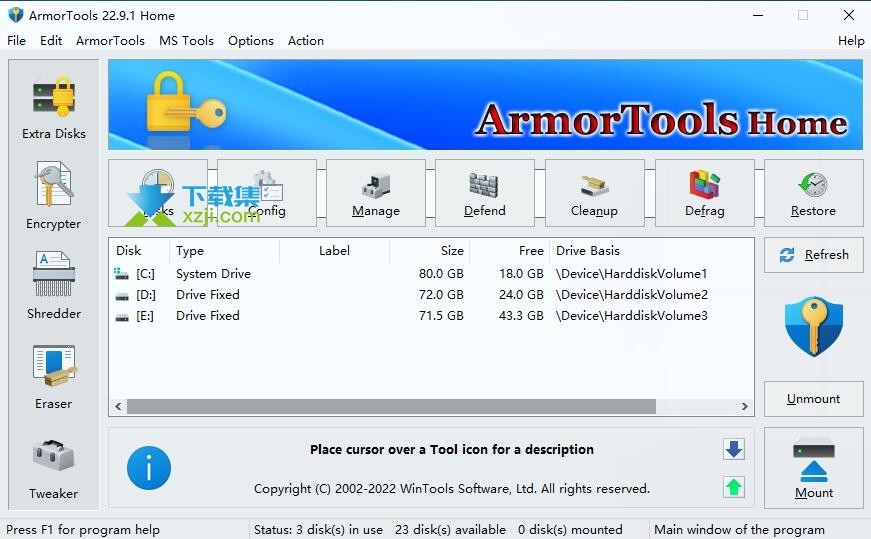Viewport: 871px width, 539px height.
Task: Click "Status: 3 disk(s) in use" text
Action: click(318, 530)
